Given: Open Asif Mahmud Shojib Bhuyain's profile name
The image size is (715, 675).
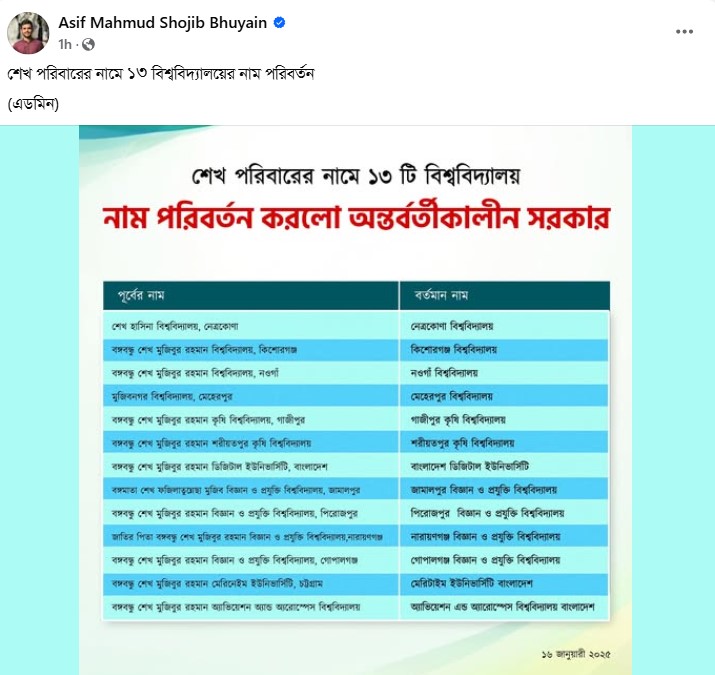Looking at the screenshot, I should tap(163, 22).
